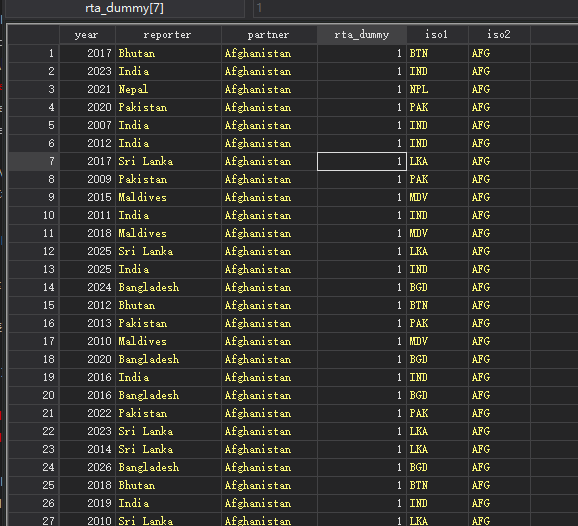This screenshot has width=578, height=526.
Task: Select the reporter column header
Action: click(168, 35)
